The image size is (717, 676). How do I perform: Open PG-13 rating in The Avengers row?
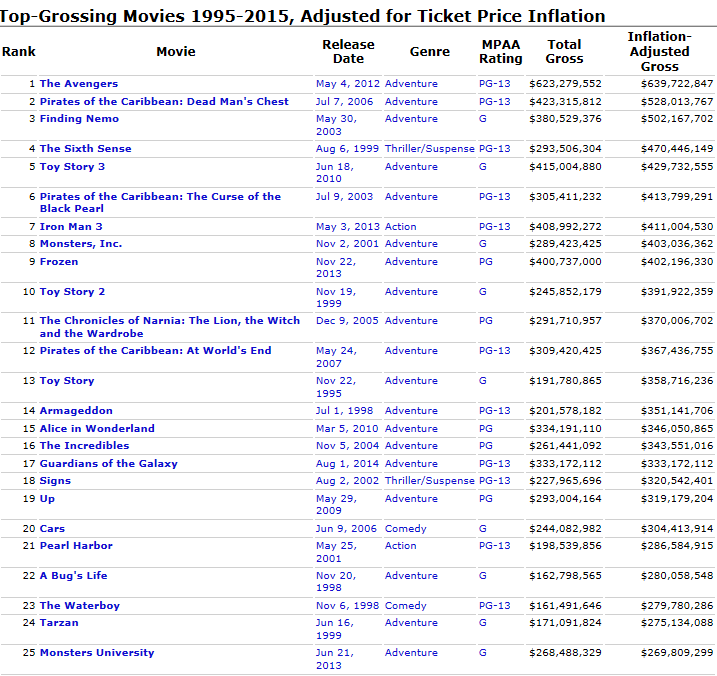click(495, 84)
